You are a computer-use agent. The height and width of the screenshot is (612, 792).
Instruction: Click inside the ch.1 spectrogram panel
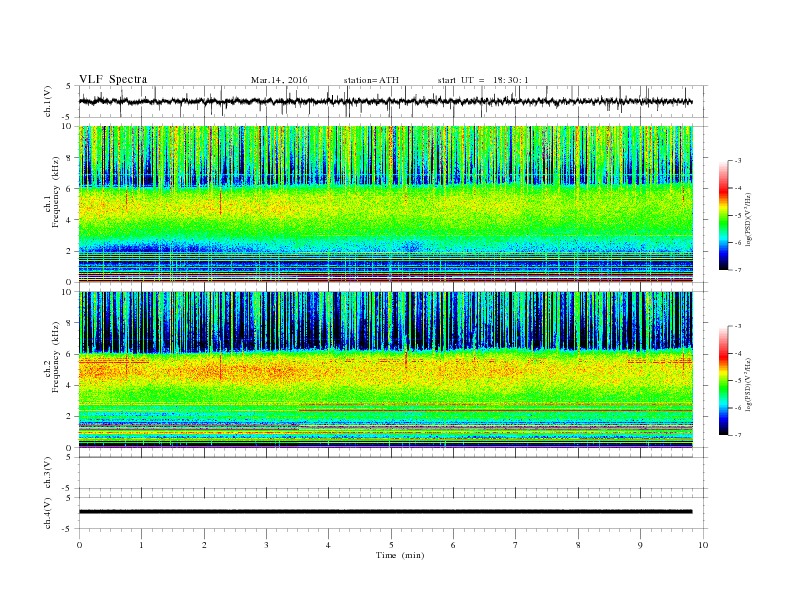[x=385, y=204]
